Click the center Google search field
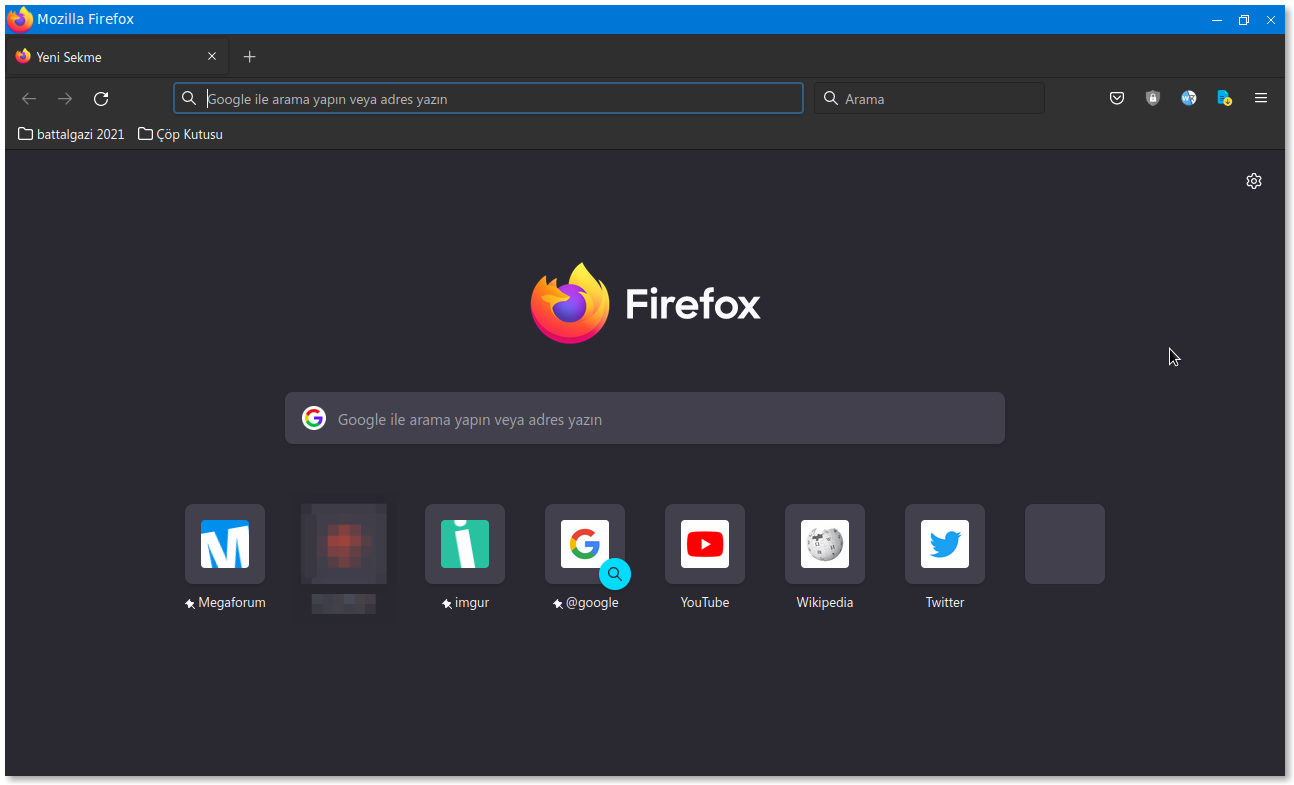 (x=645, y=418)
